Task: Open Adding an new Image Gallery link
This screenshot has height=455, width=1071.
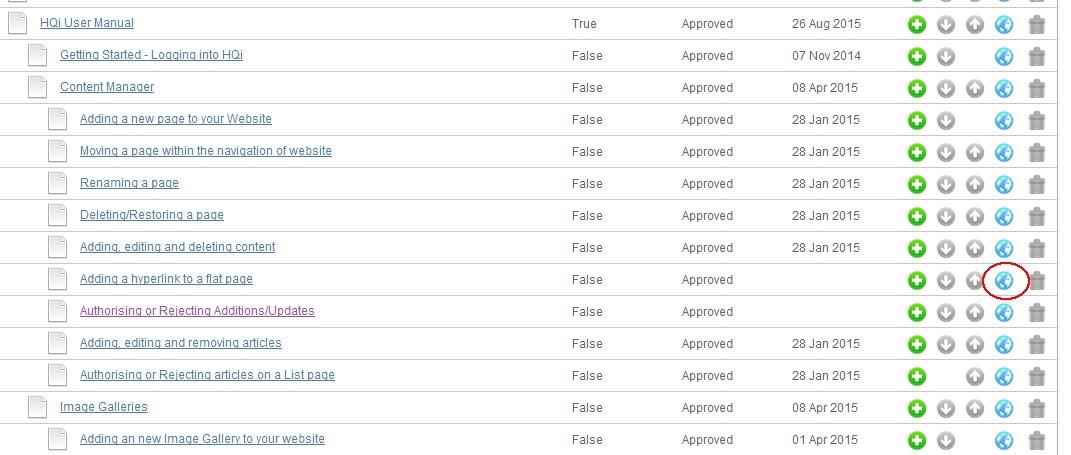Action: [x=202, y=439]
